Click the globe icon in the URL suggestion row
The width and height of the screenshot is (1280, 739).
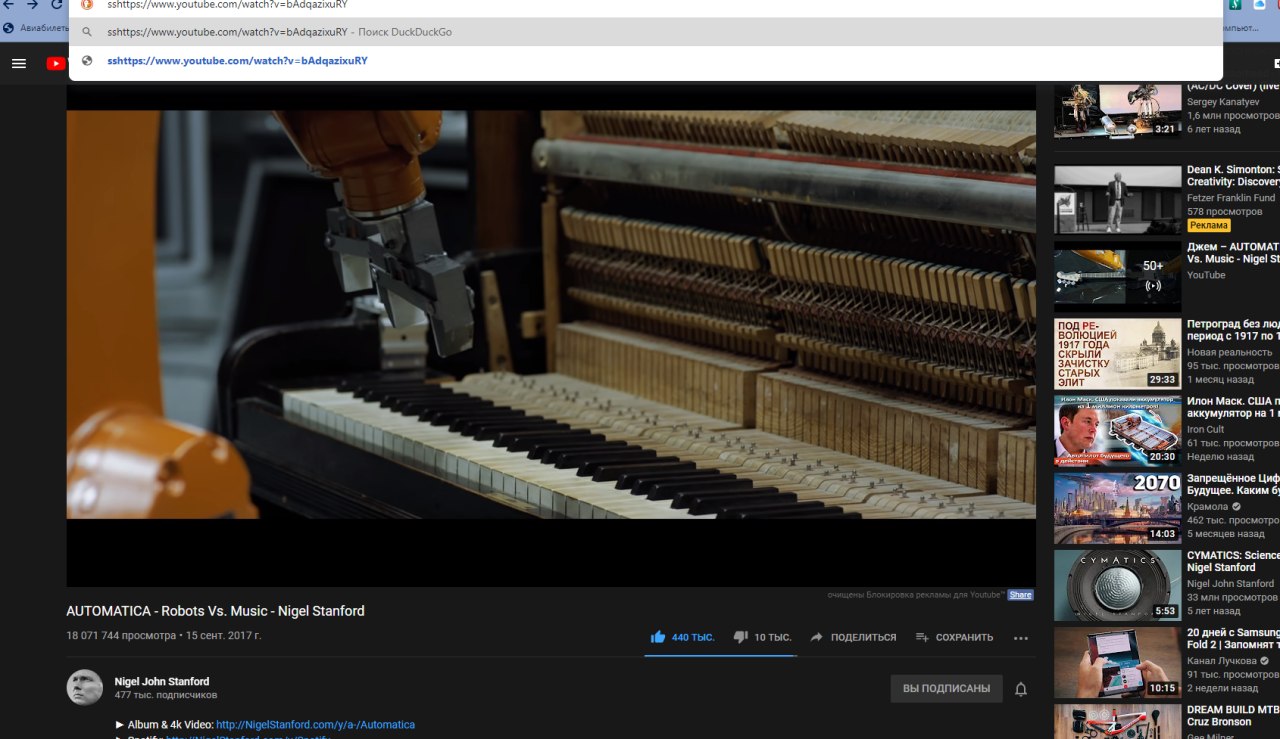point(87,61)
